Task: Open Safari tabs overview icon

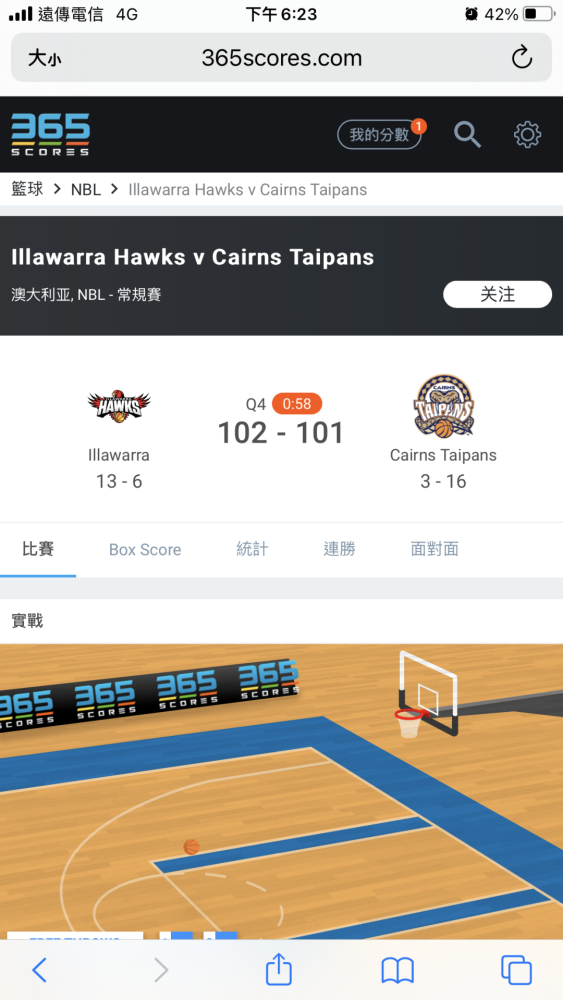Action: (516, 970)
